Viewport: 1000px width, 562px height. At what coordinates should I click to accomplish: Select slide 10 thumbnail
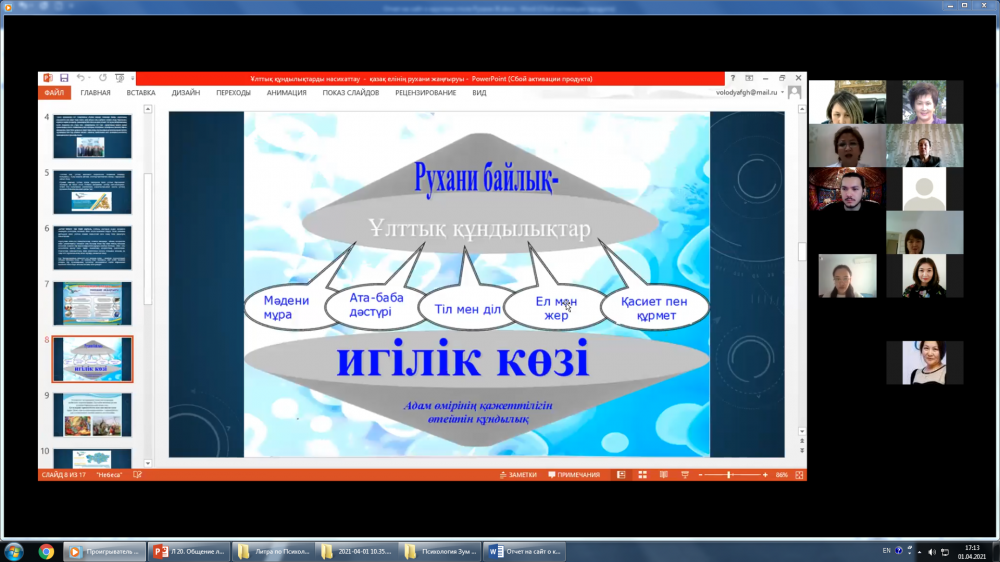[92, 458]
